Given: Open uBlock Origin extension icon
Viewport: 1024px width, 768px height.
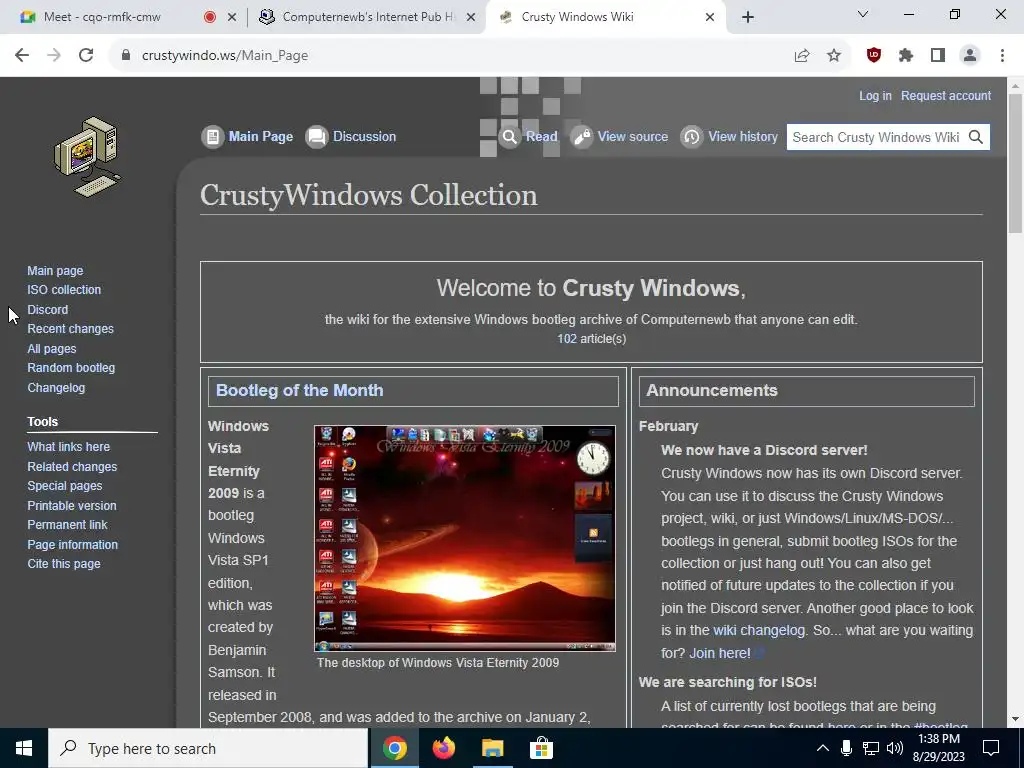Looking at the screenshot, I should pyautogui.click(x=874, y=56).
